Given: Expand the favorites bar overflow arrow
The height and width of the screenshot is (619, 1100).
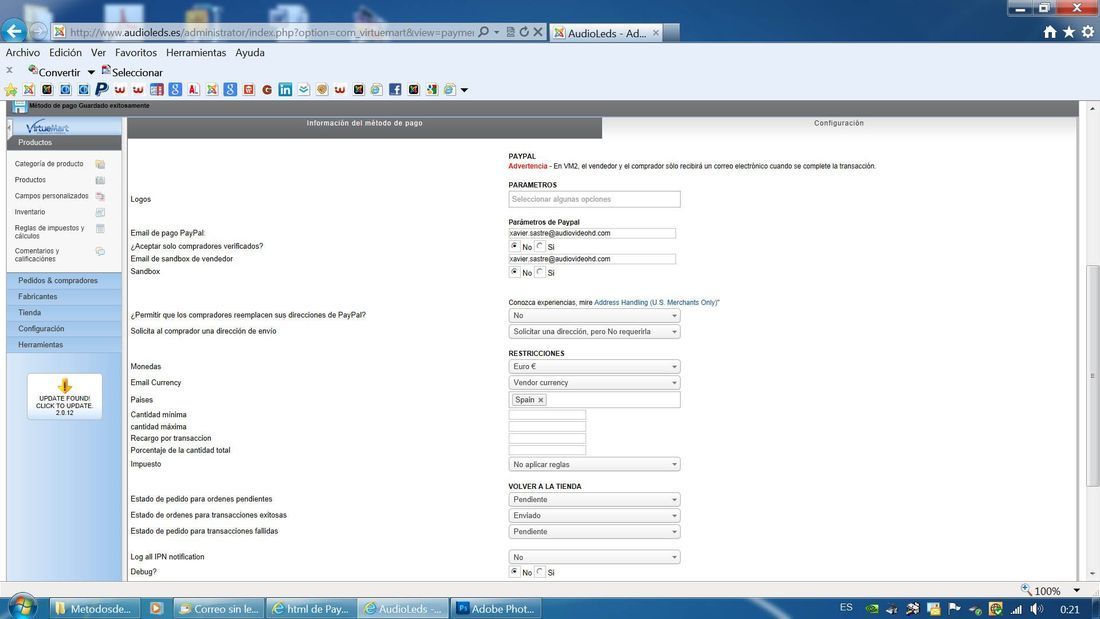Looking at the screenshot, I should 464,90.
